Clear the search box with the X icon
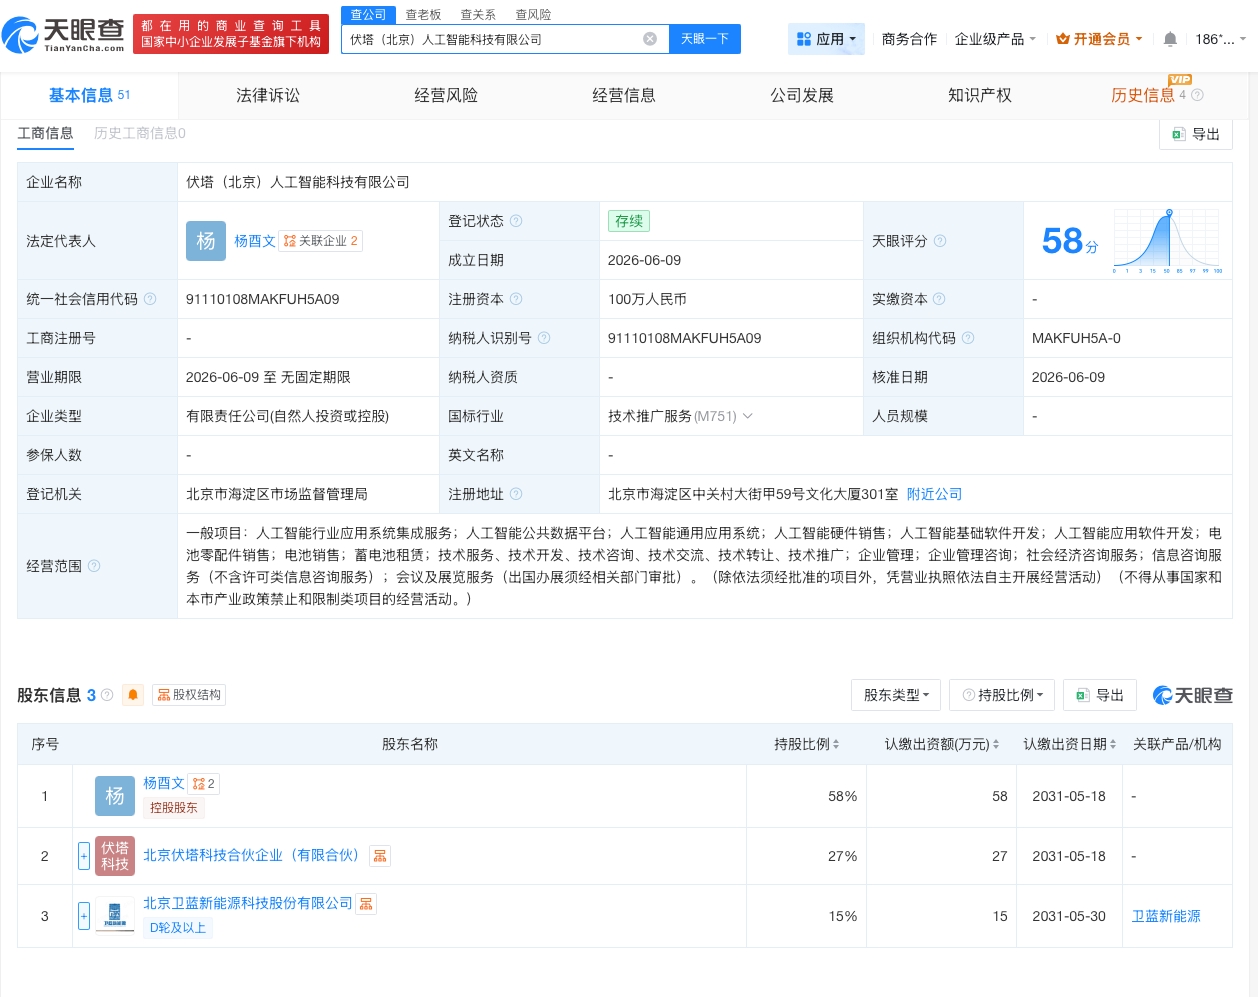Viewport: 1258px width, 997px height. [x=650, y=39]
